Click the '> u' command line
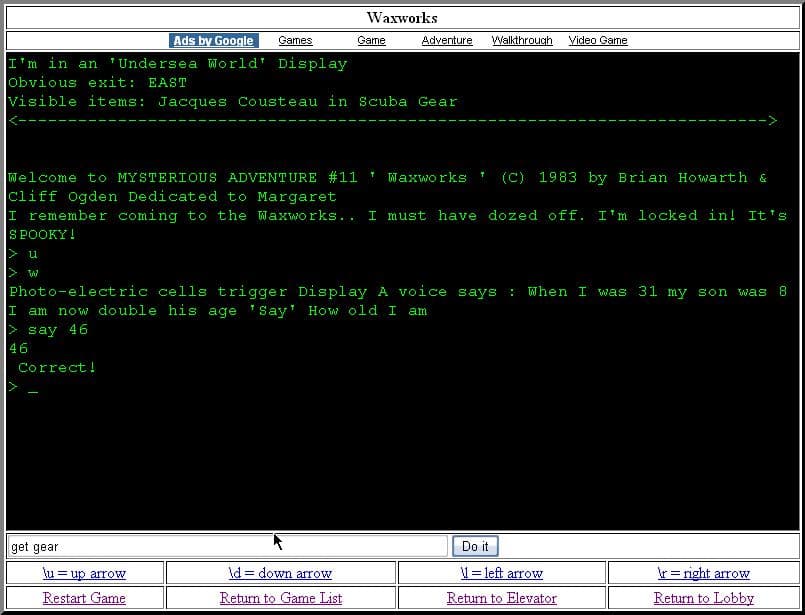The image size is (805, 615). 23,254
